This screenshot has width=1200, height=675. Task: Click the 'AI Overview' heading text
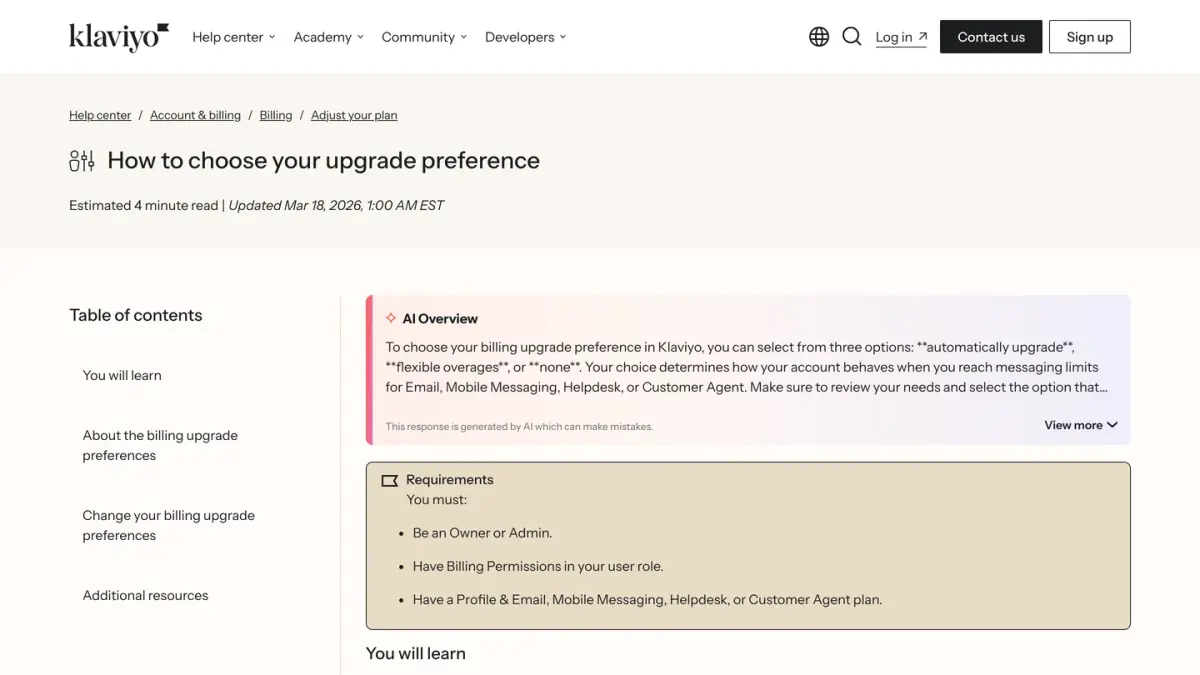point(440,318)
